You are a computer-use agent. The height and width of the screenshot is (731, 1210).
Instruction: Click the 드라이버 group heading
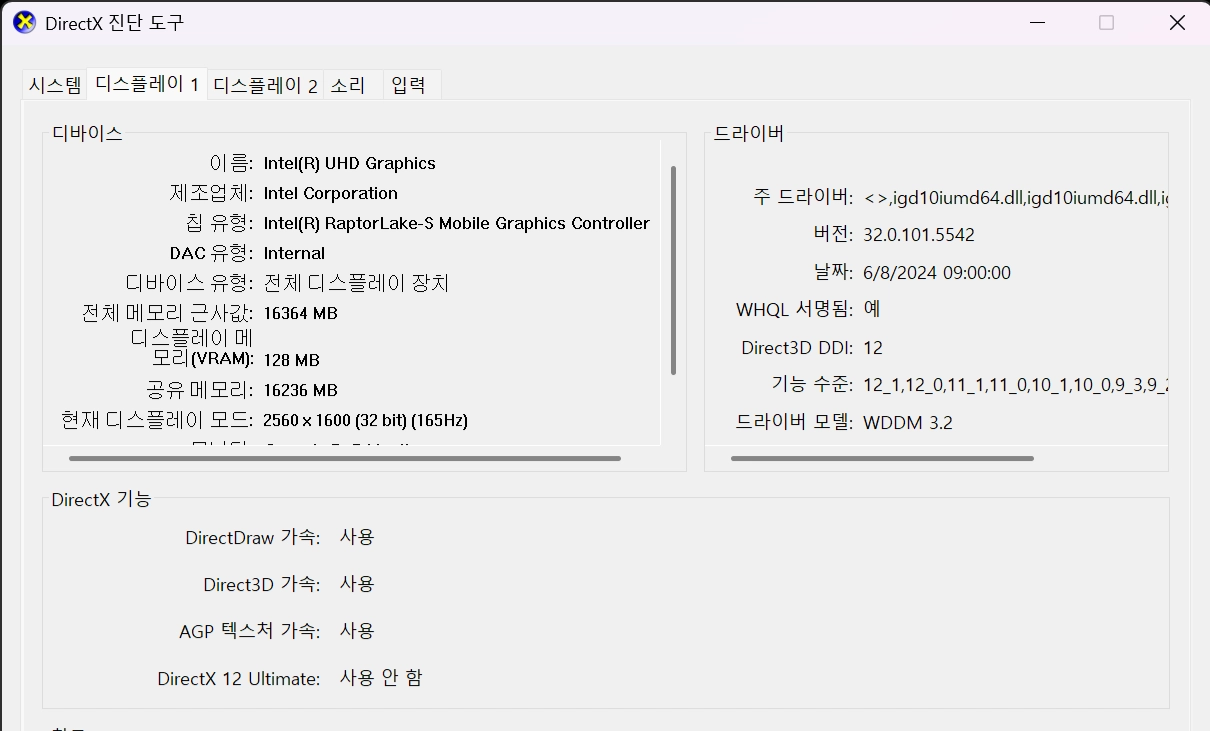coord(749,133)
